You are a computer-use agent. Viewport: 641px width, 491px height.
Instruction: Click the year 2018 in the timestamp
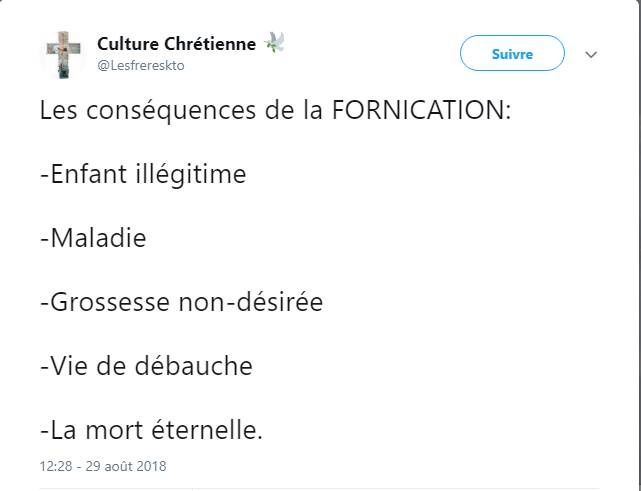pyautogui.click(x=152, y=466)
